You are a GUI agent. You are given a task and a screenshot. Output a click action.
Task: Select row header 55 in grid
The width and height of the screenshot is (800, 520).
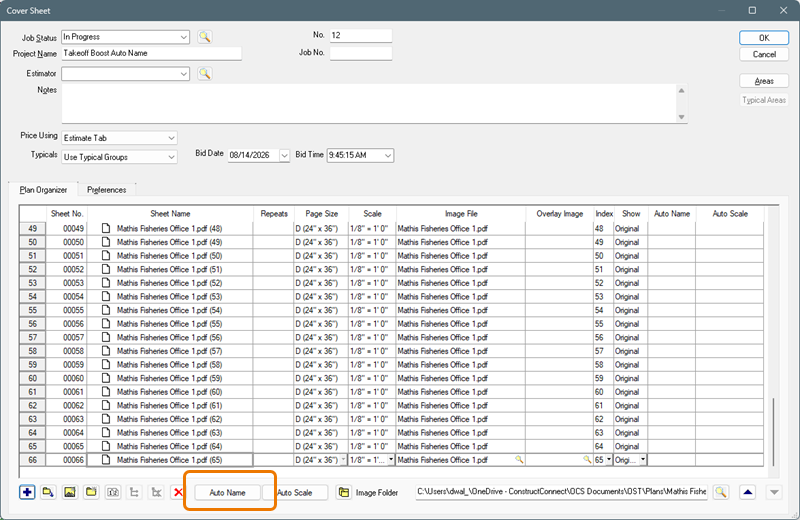tap(33, 310)
